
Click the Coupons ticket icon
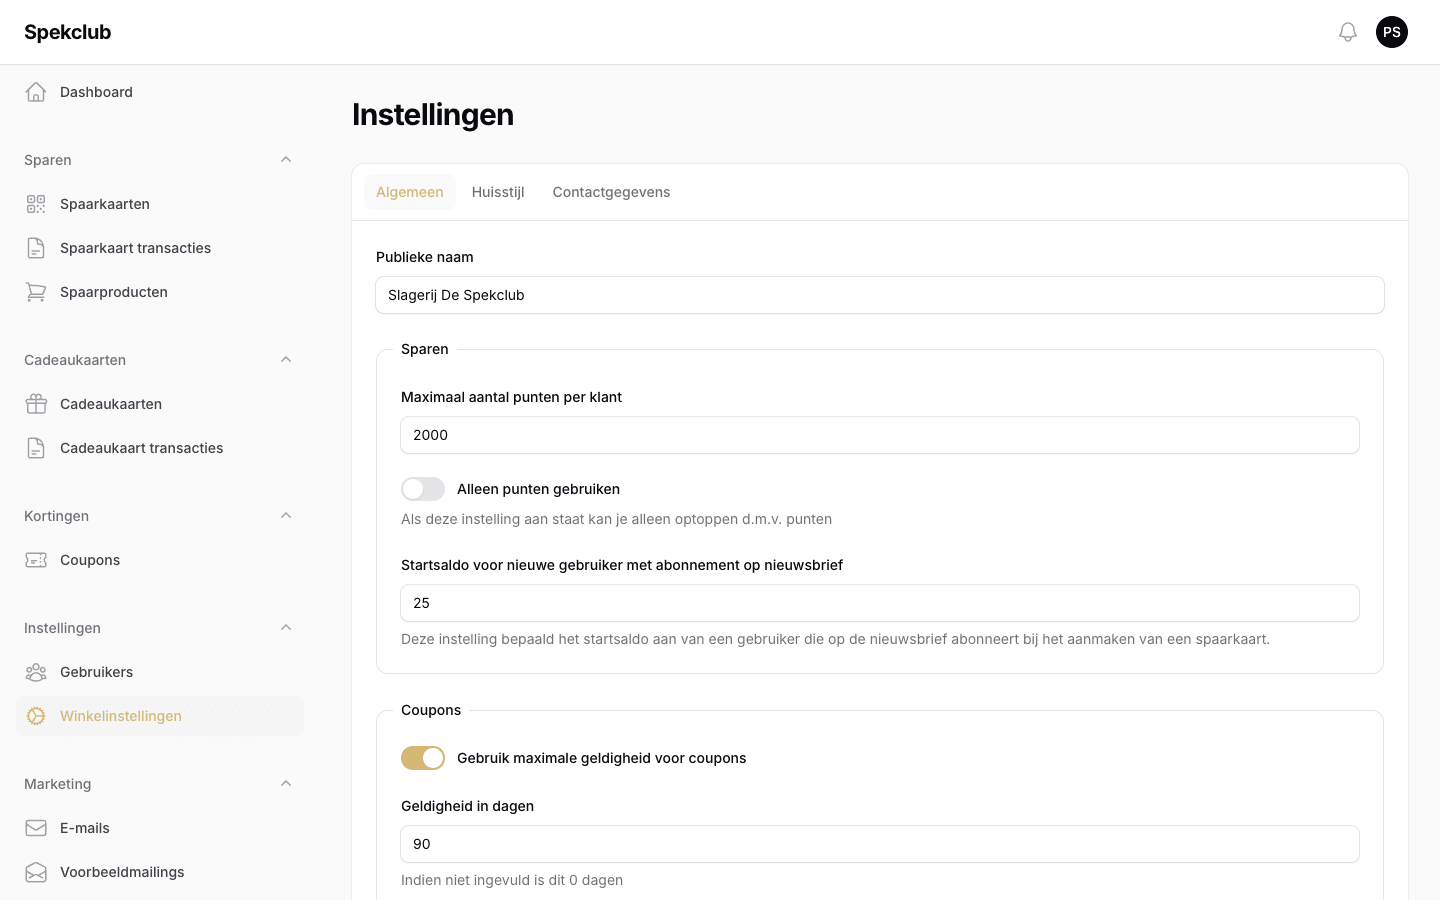coord(36,560)
